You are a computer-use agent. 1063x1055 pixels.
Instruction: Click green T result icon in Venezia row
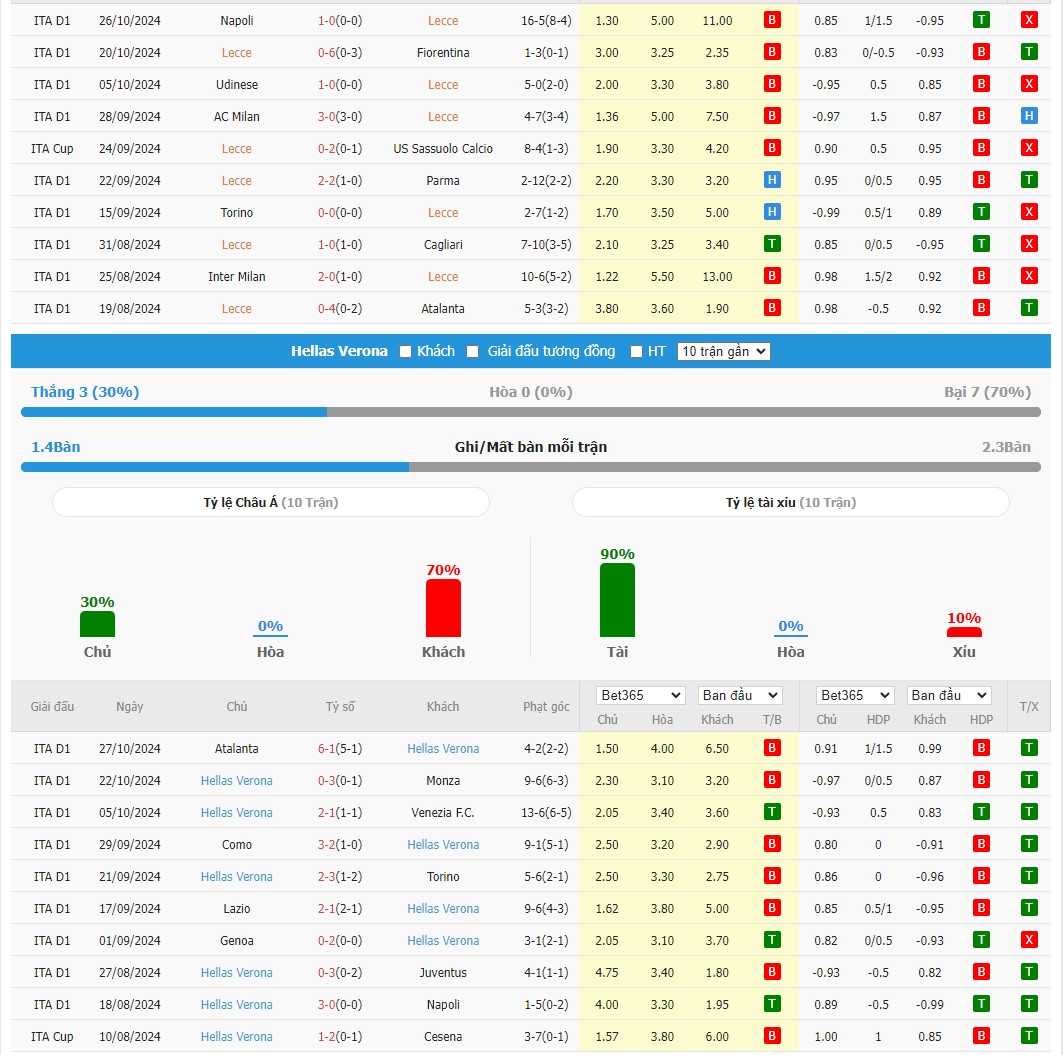[x=771, y=812]
